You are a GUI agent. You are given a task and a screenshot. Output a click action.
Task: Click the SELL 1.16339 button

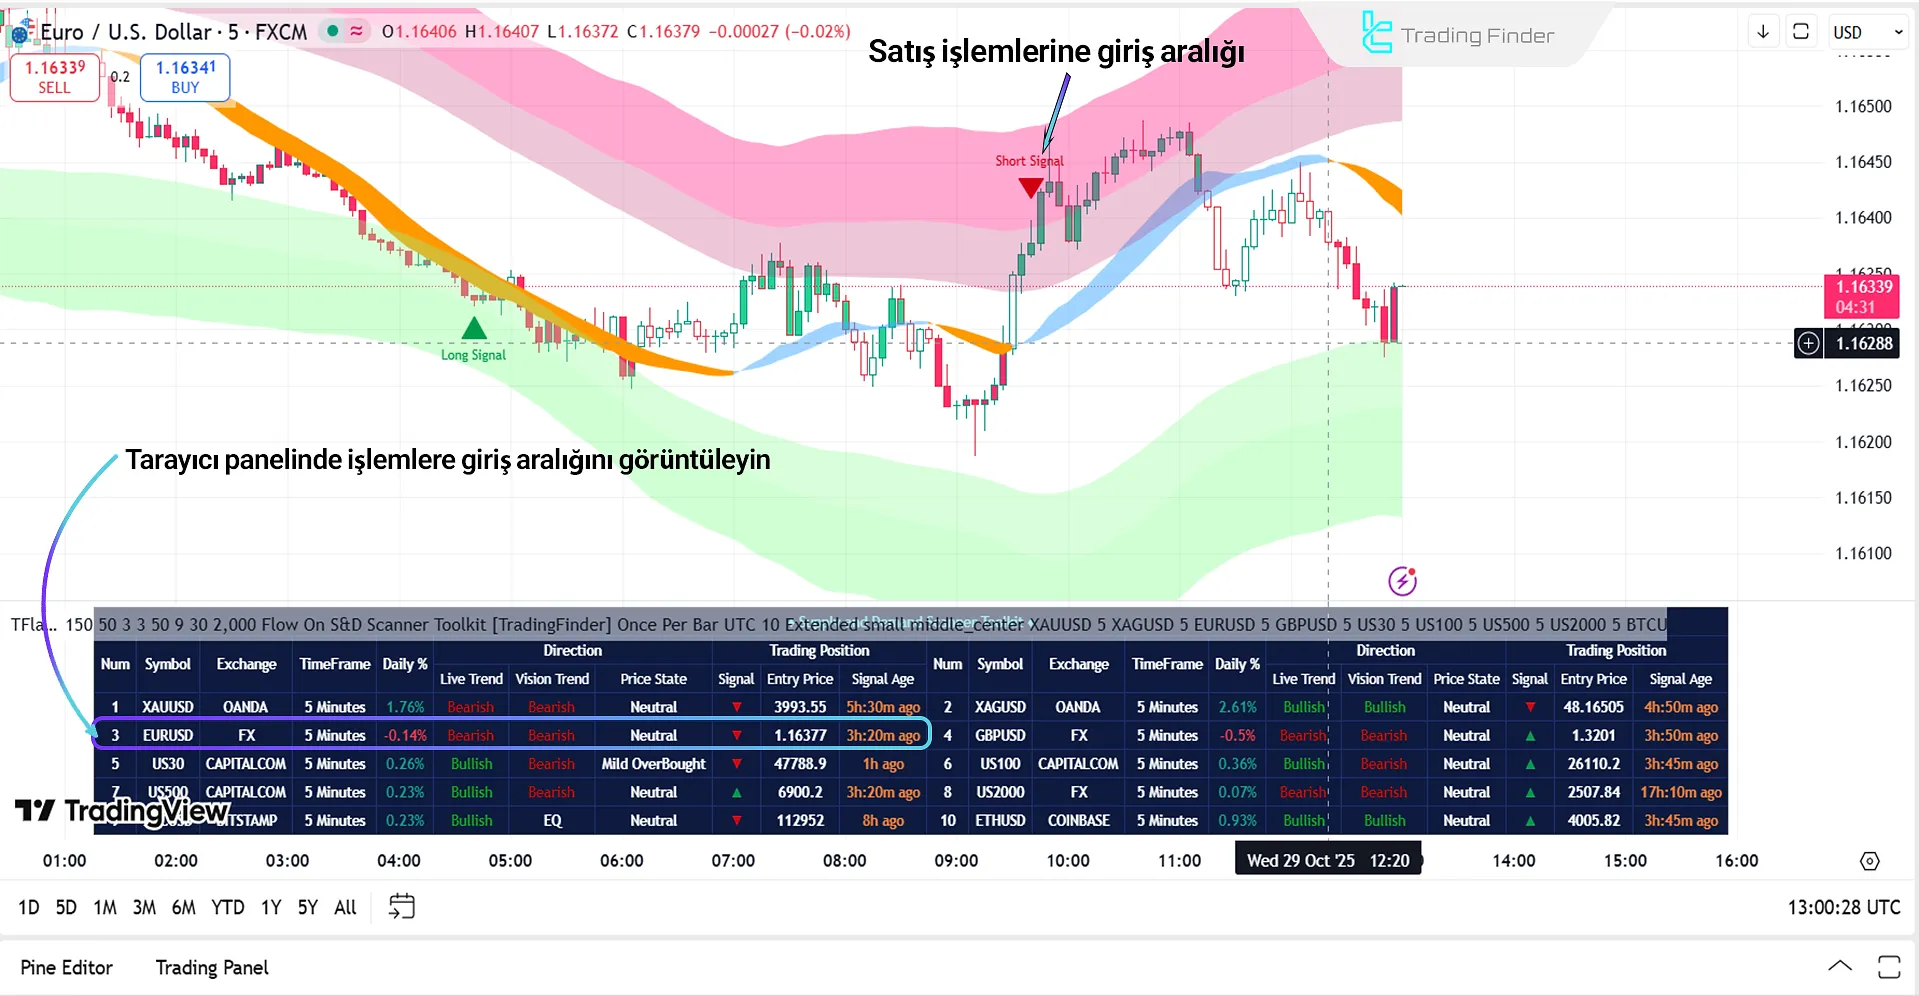point(54,77)
